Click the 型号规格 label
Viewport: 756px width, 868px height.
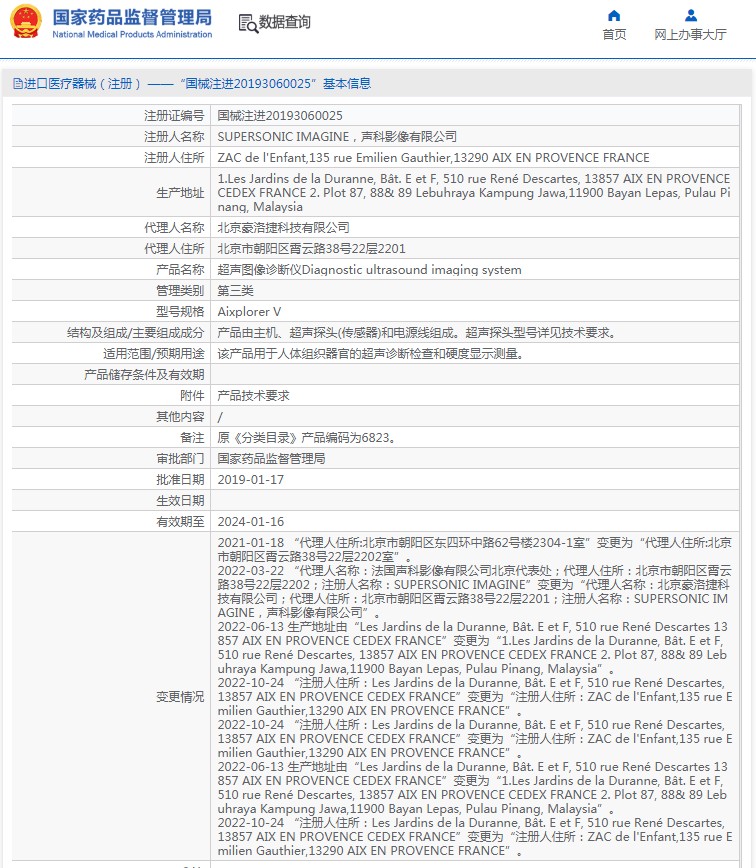pyautogui.click(x=180, y=312)
